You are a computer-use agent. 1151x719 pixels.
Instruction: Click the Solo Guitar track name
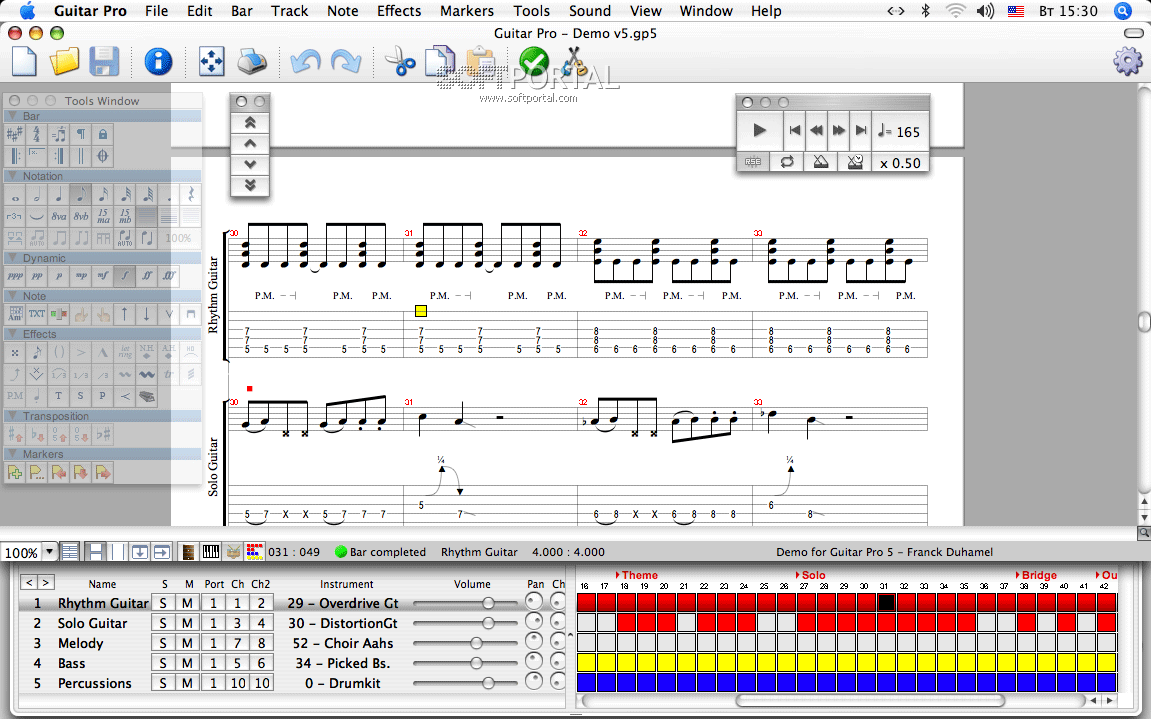tap(92, 623)
